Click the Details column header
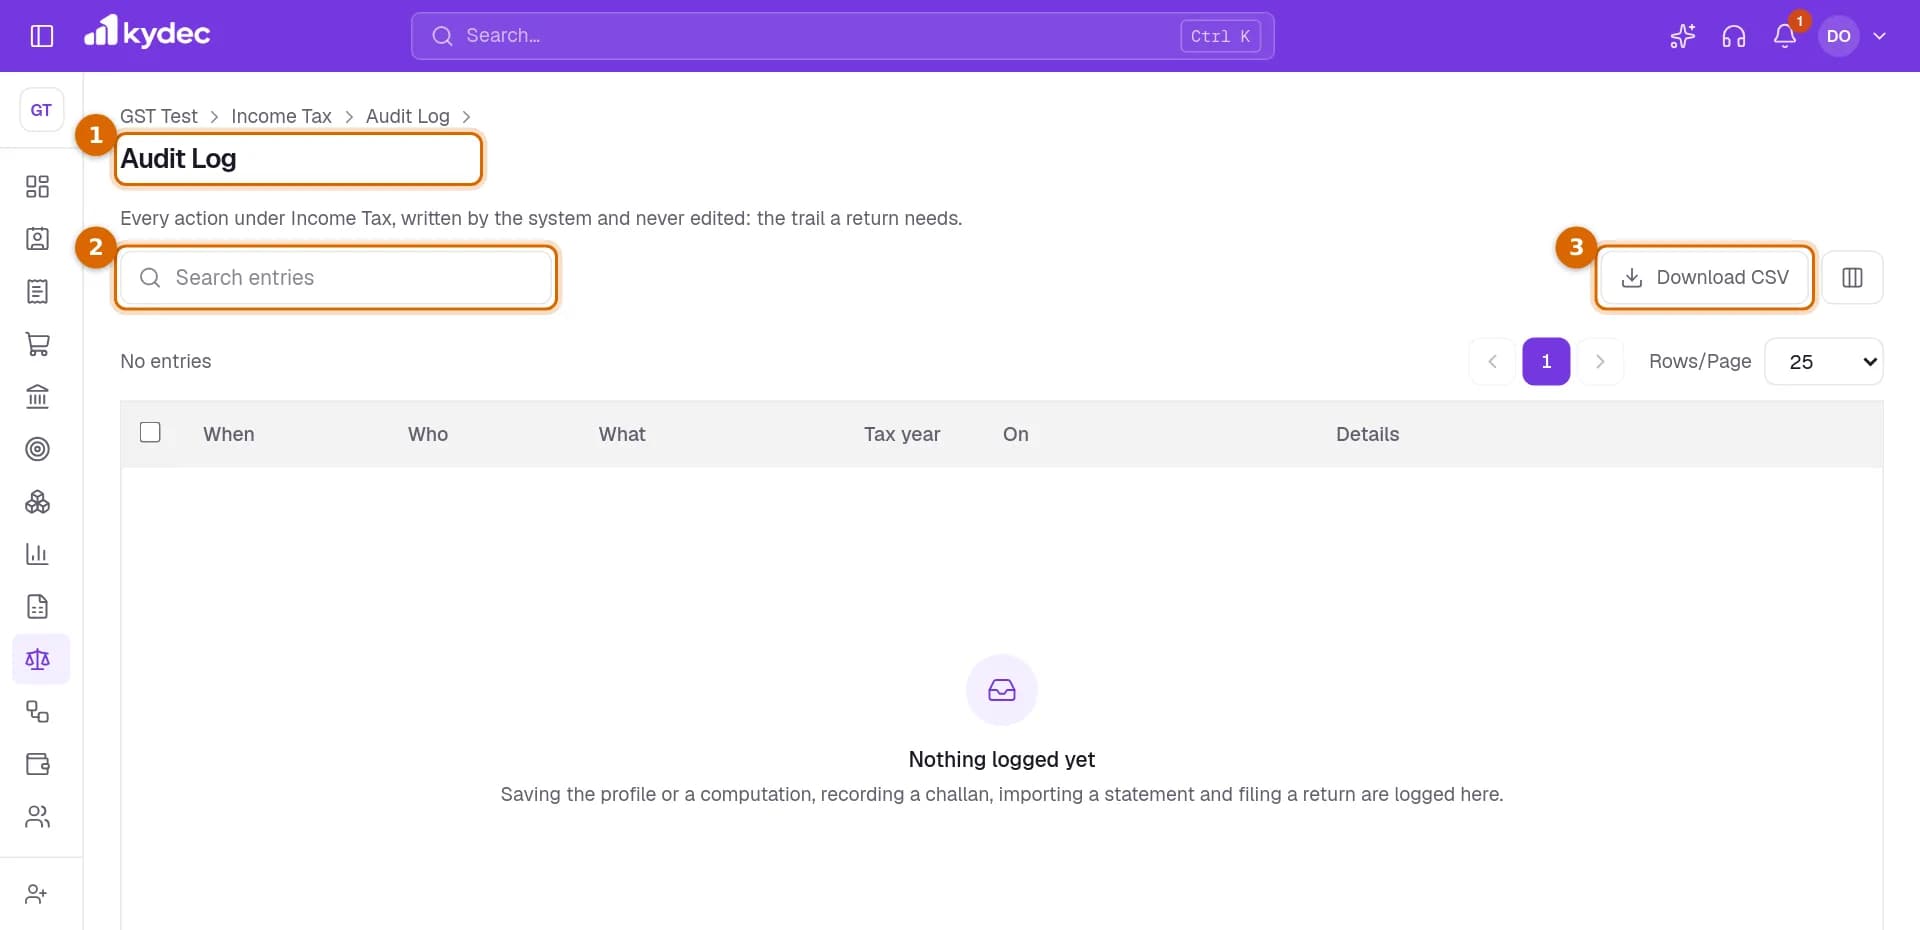 tap(1368, 434)
